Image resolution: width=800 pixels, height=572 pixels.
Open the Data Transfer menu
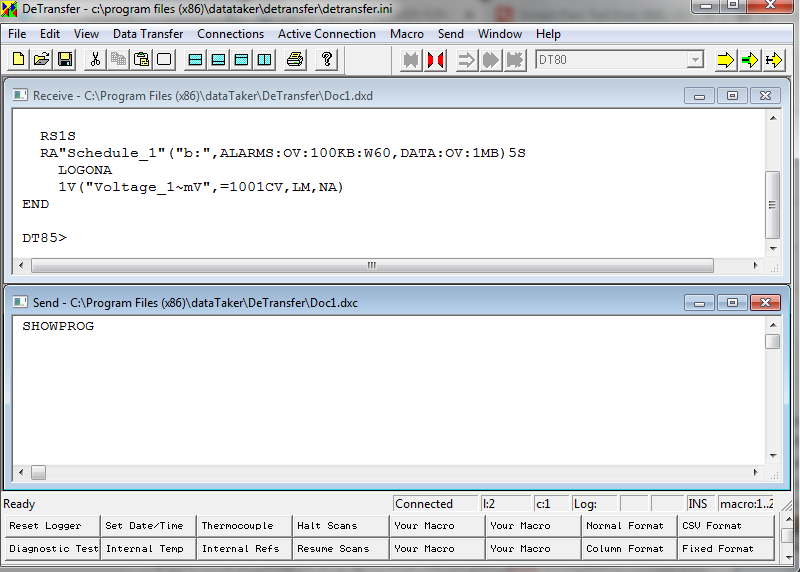[x=148, y=34]
